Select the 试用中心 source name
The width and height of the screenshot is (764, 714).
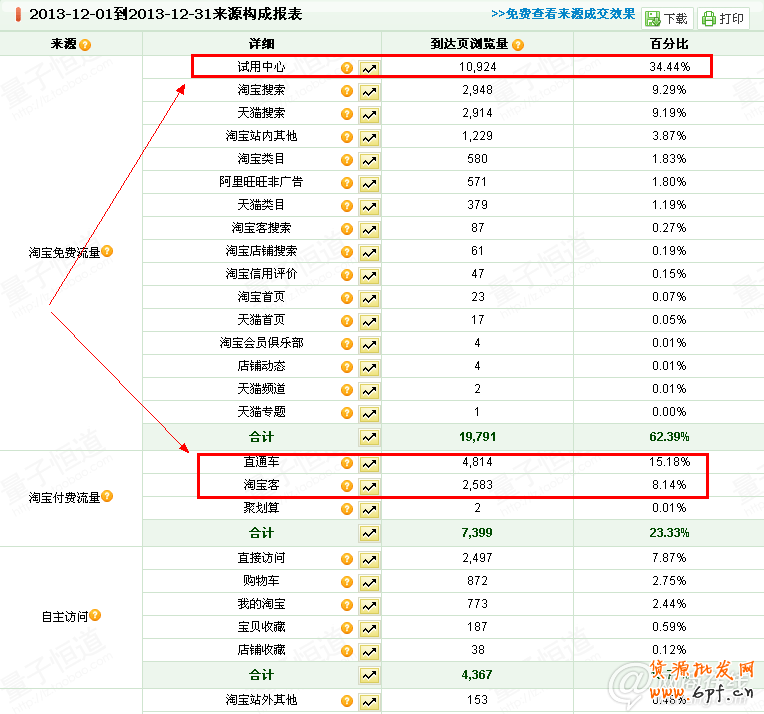pos(261,67)
